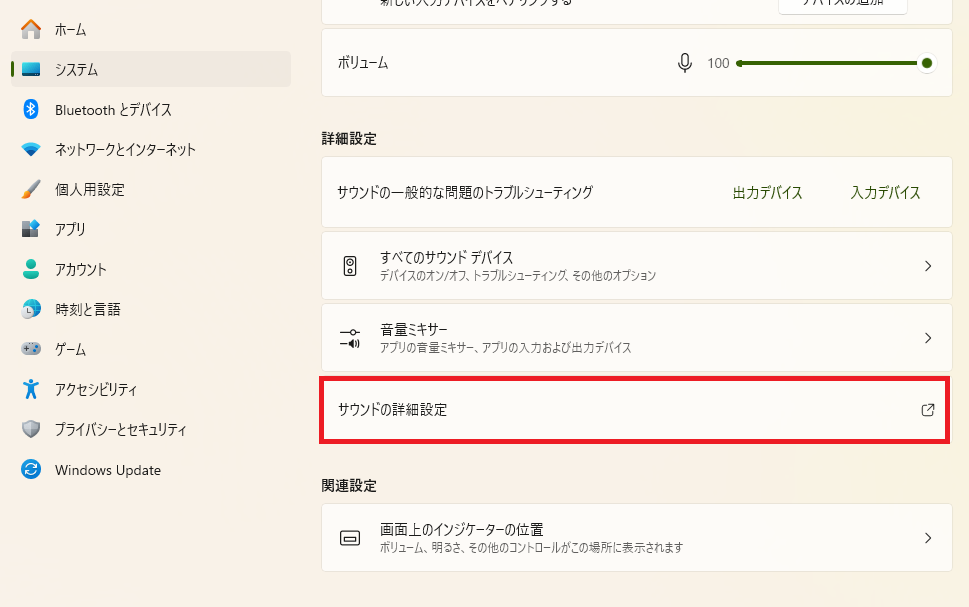This screenshot has height=607, width=969.
Task: Open the 入力デバイス troubleshooting link
Action: coord(886,193)
